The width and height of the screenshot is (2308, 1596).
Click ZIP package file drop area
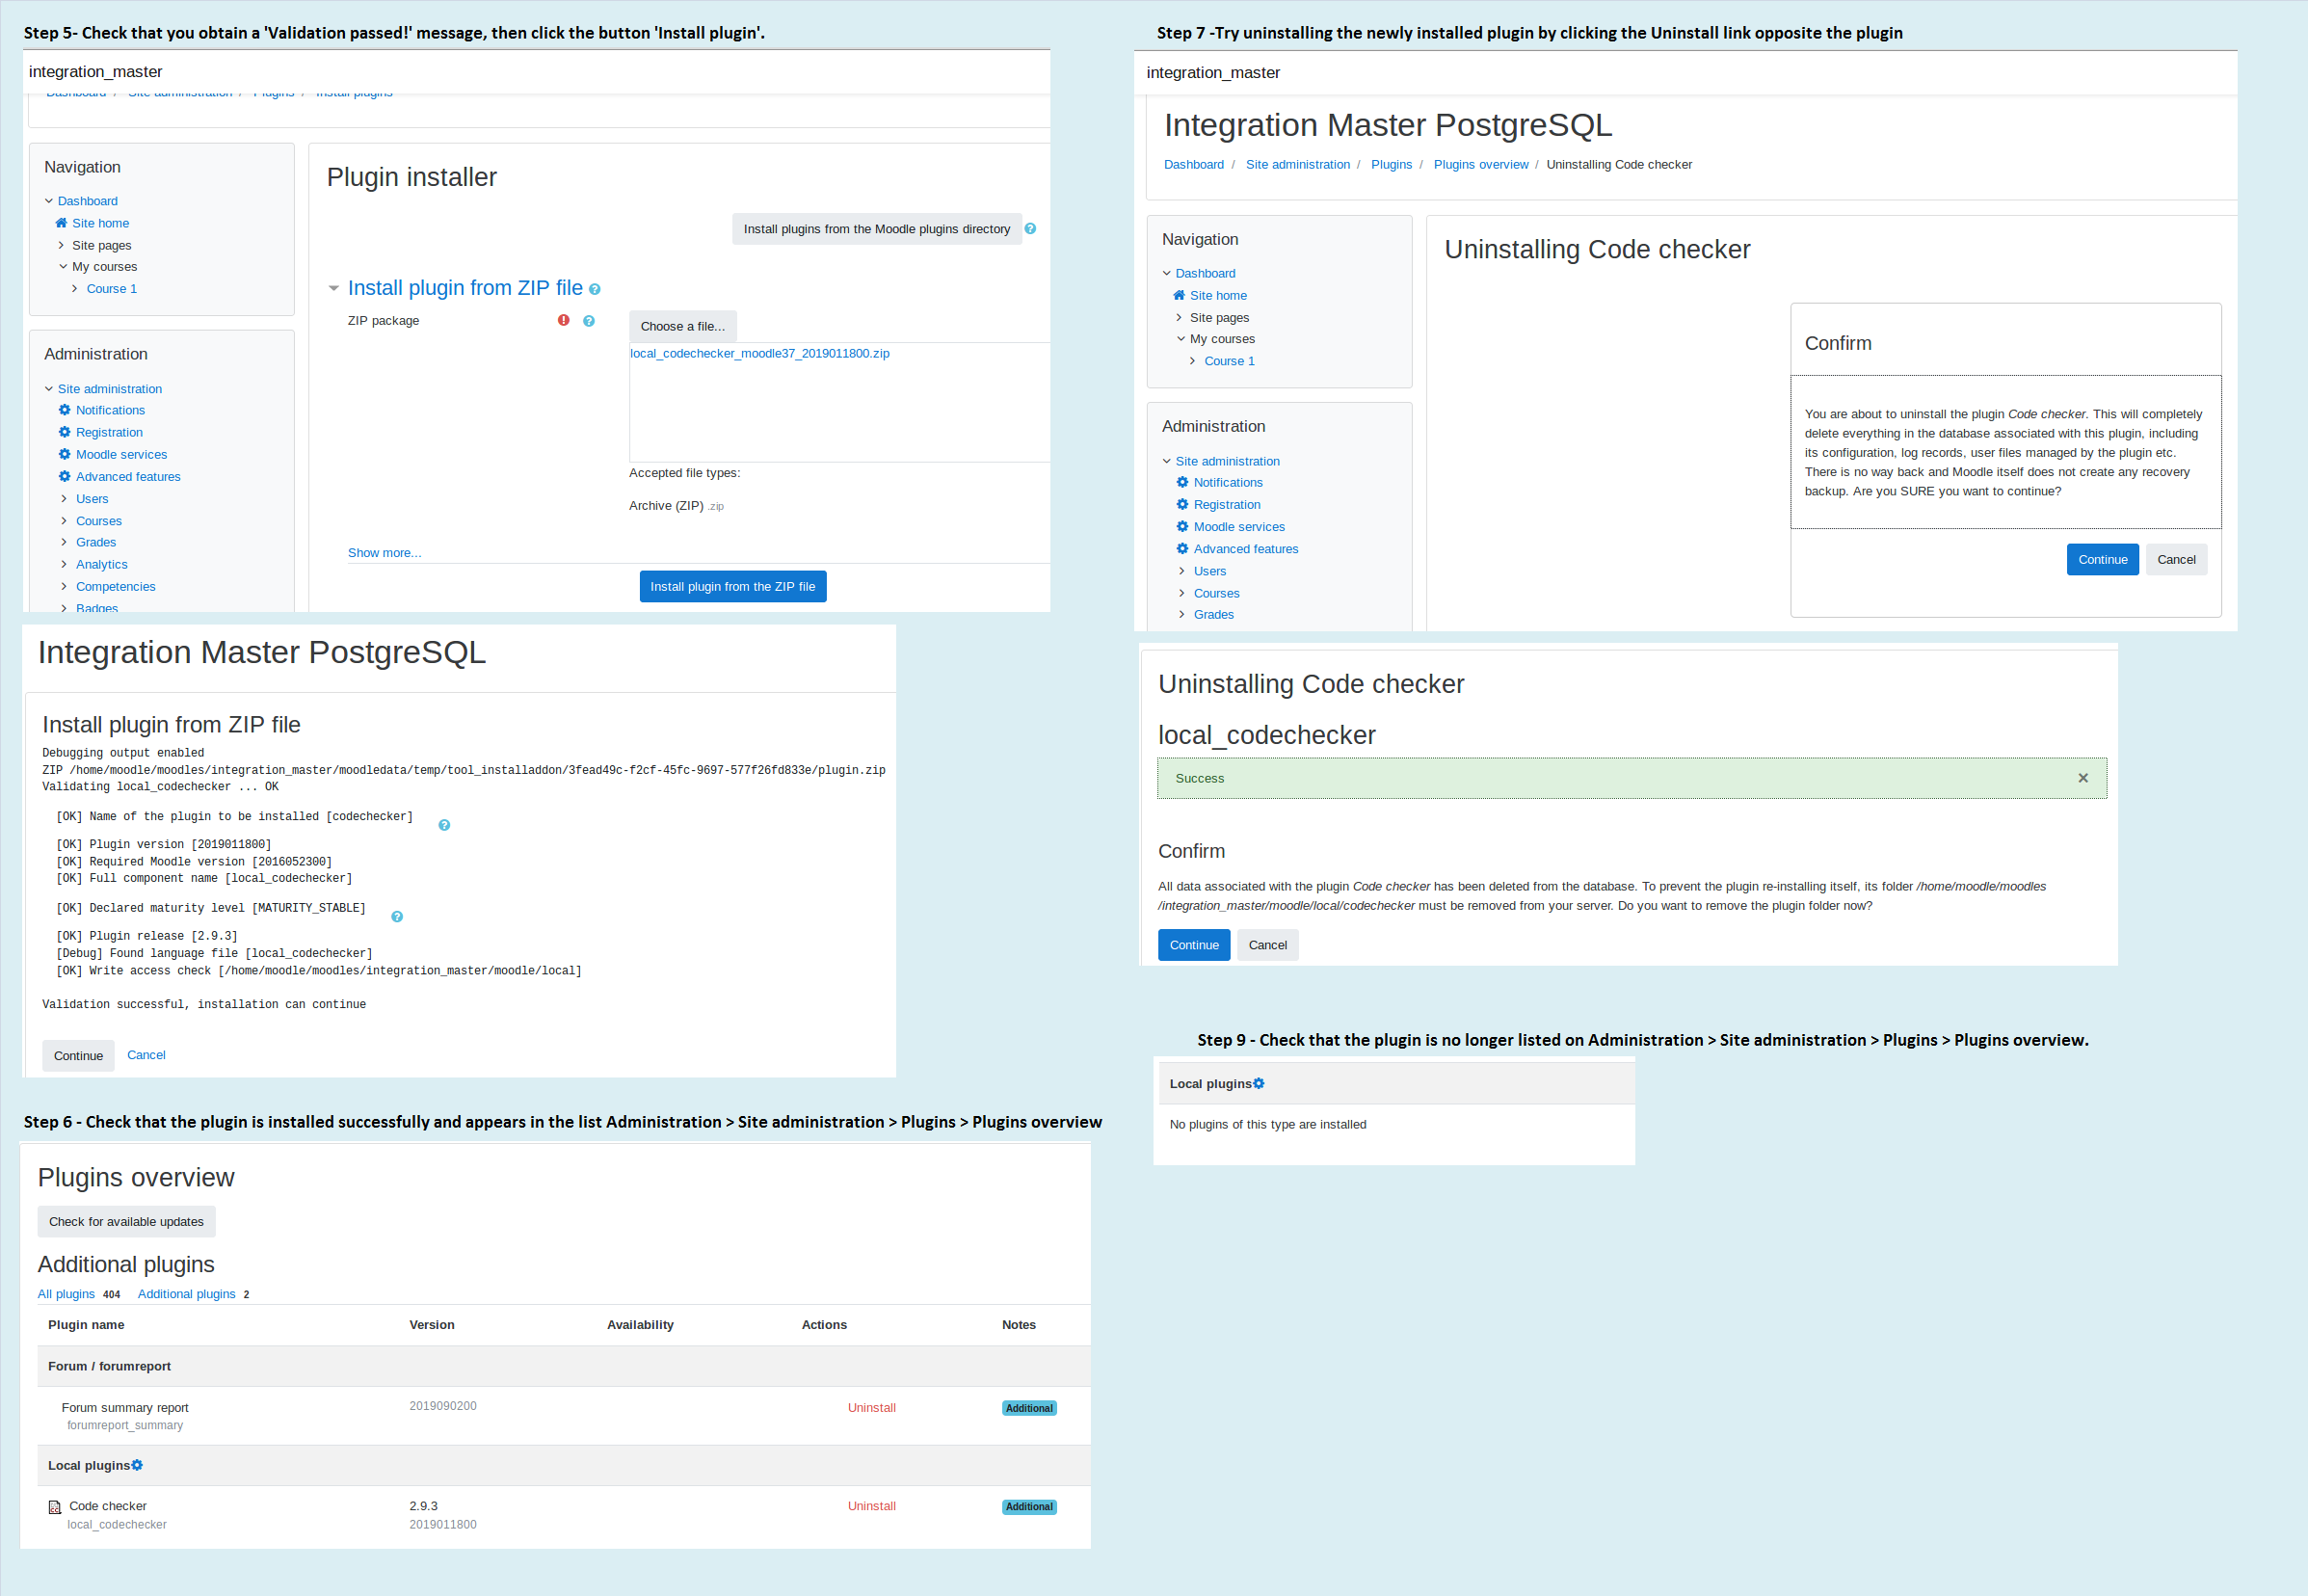click(839, 402)
